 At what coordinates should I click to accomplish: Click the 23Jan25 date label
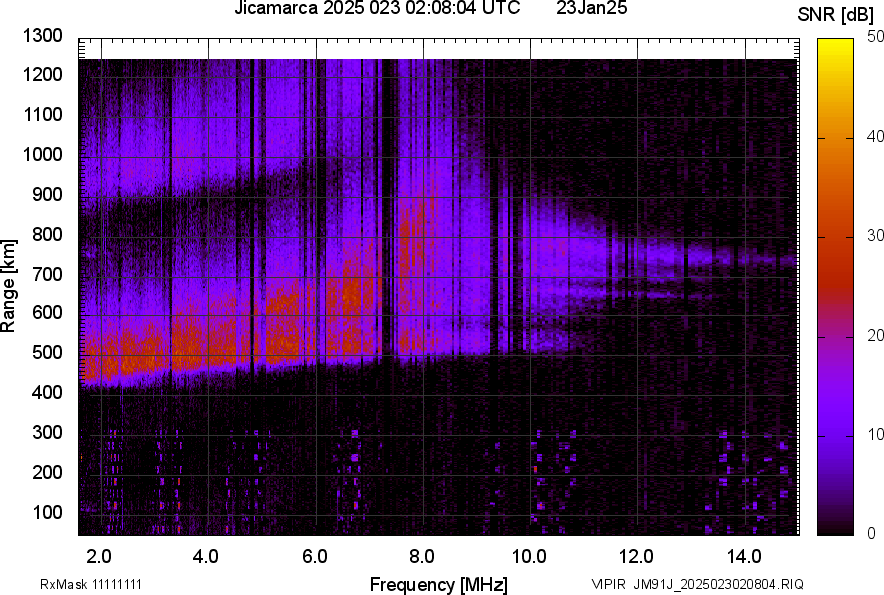(x=590, y=9)
